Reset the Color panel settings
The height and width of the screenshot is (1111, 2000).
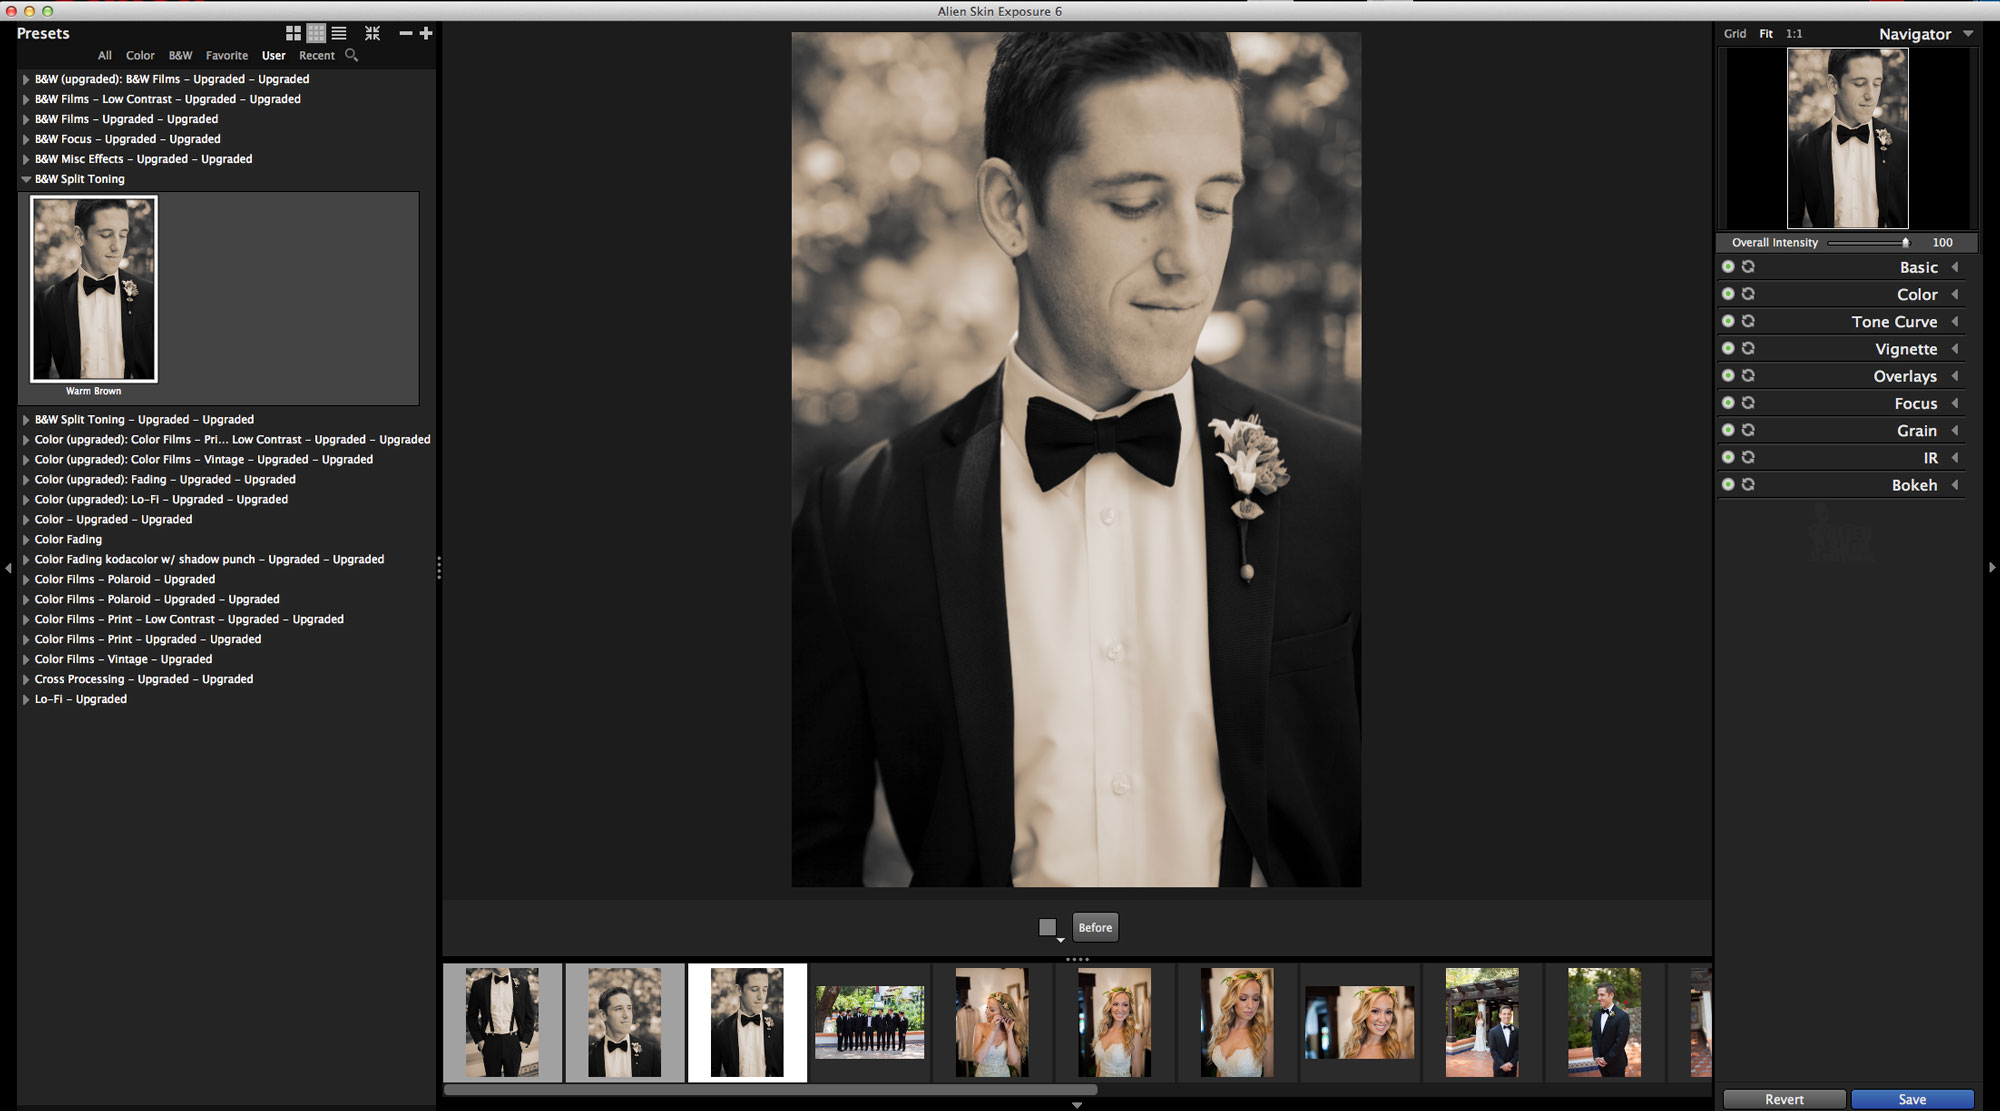click(x=1748, y=294)
